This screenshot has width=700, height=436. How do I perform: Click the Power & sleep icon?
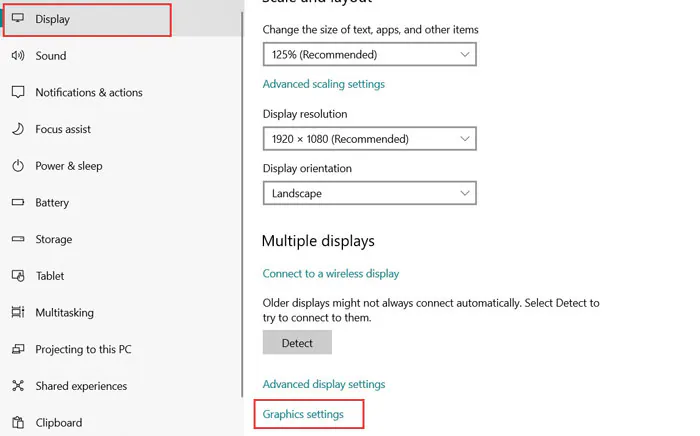point(18,166)
